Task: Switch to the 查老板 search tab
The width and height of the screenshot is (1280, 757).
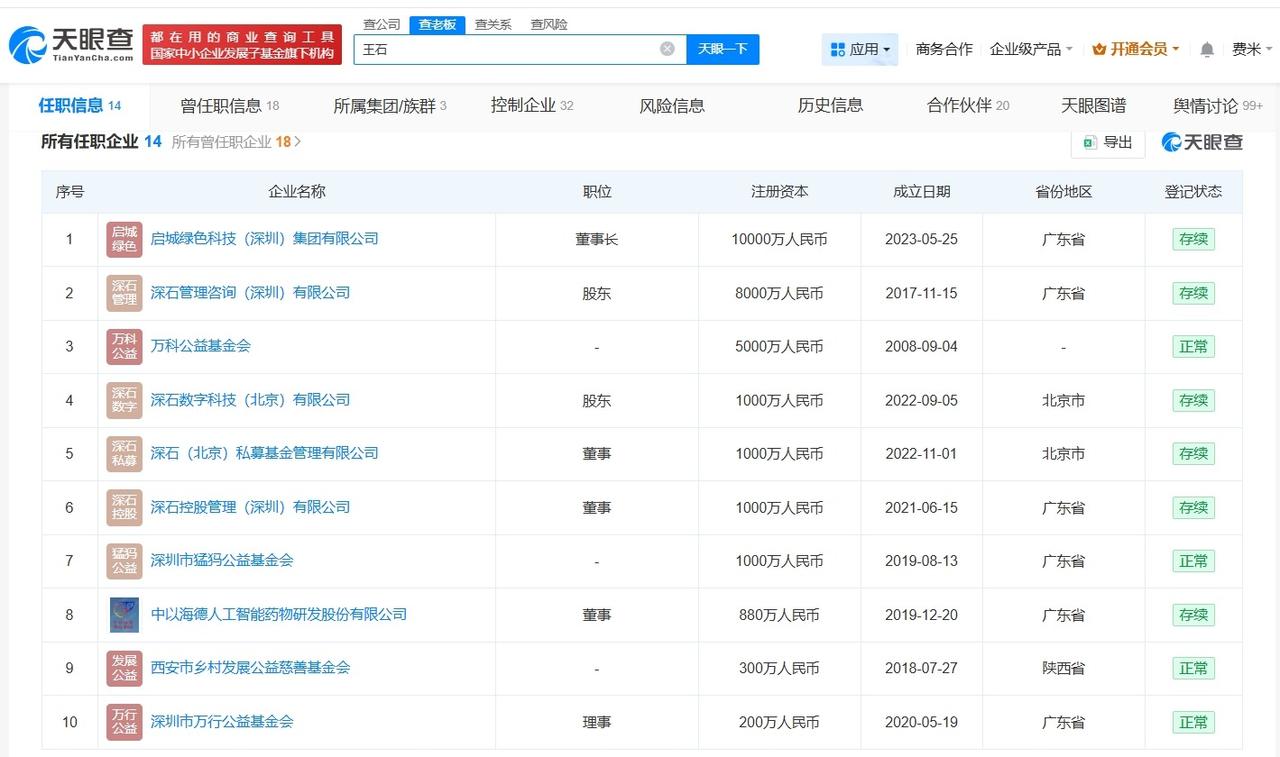Action: (x=438, y=24)
